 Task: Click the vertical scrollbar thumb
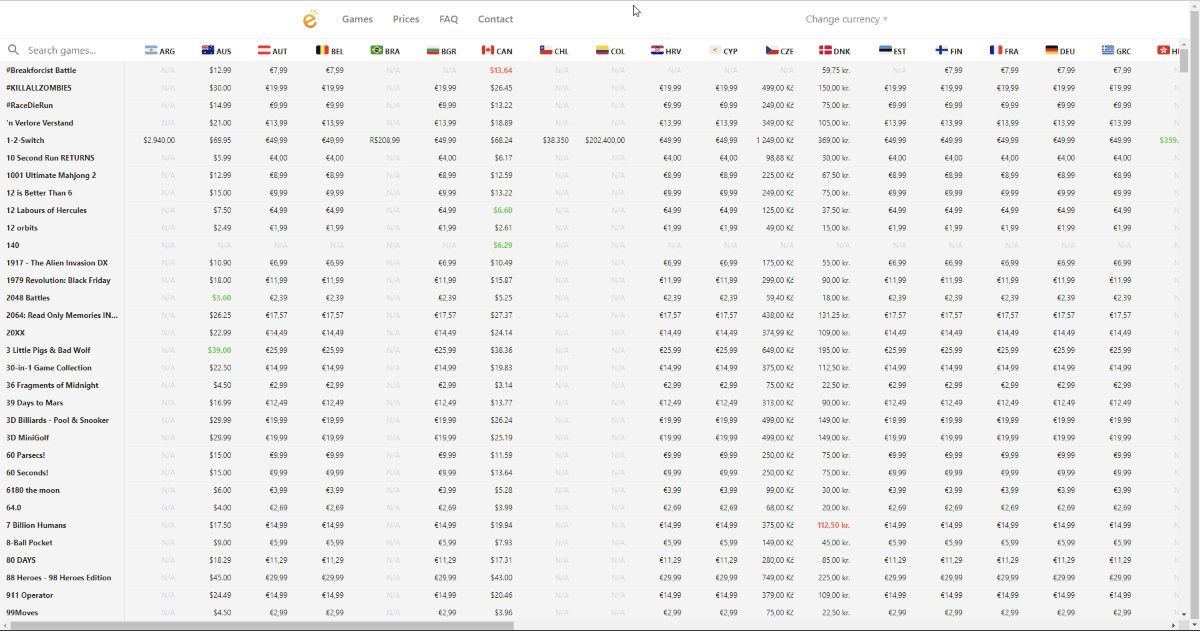1184,60
